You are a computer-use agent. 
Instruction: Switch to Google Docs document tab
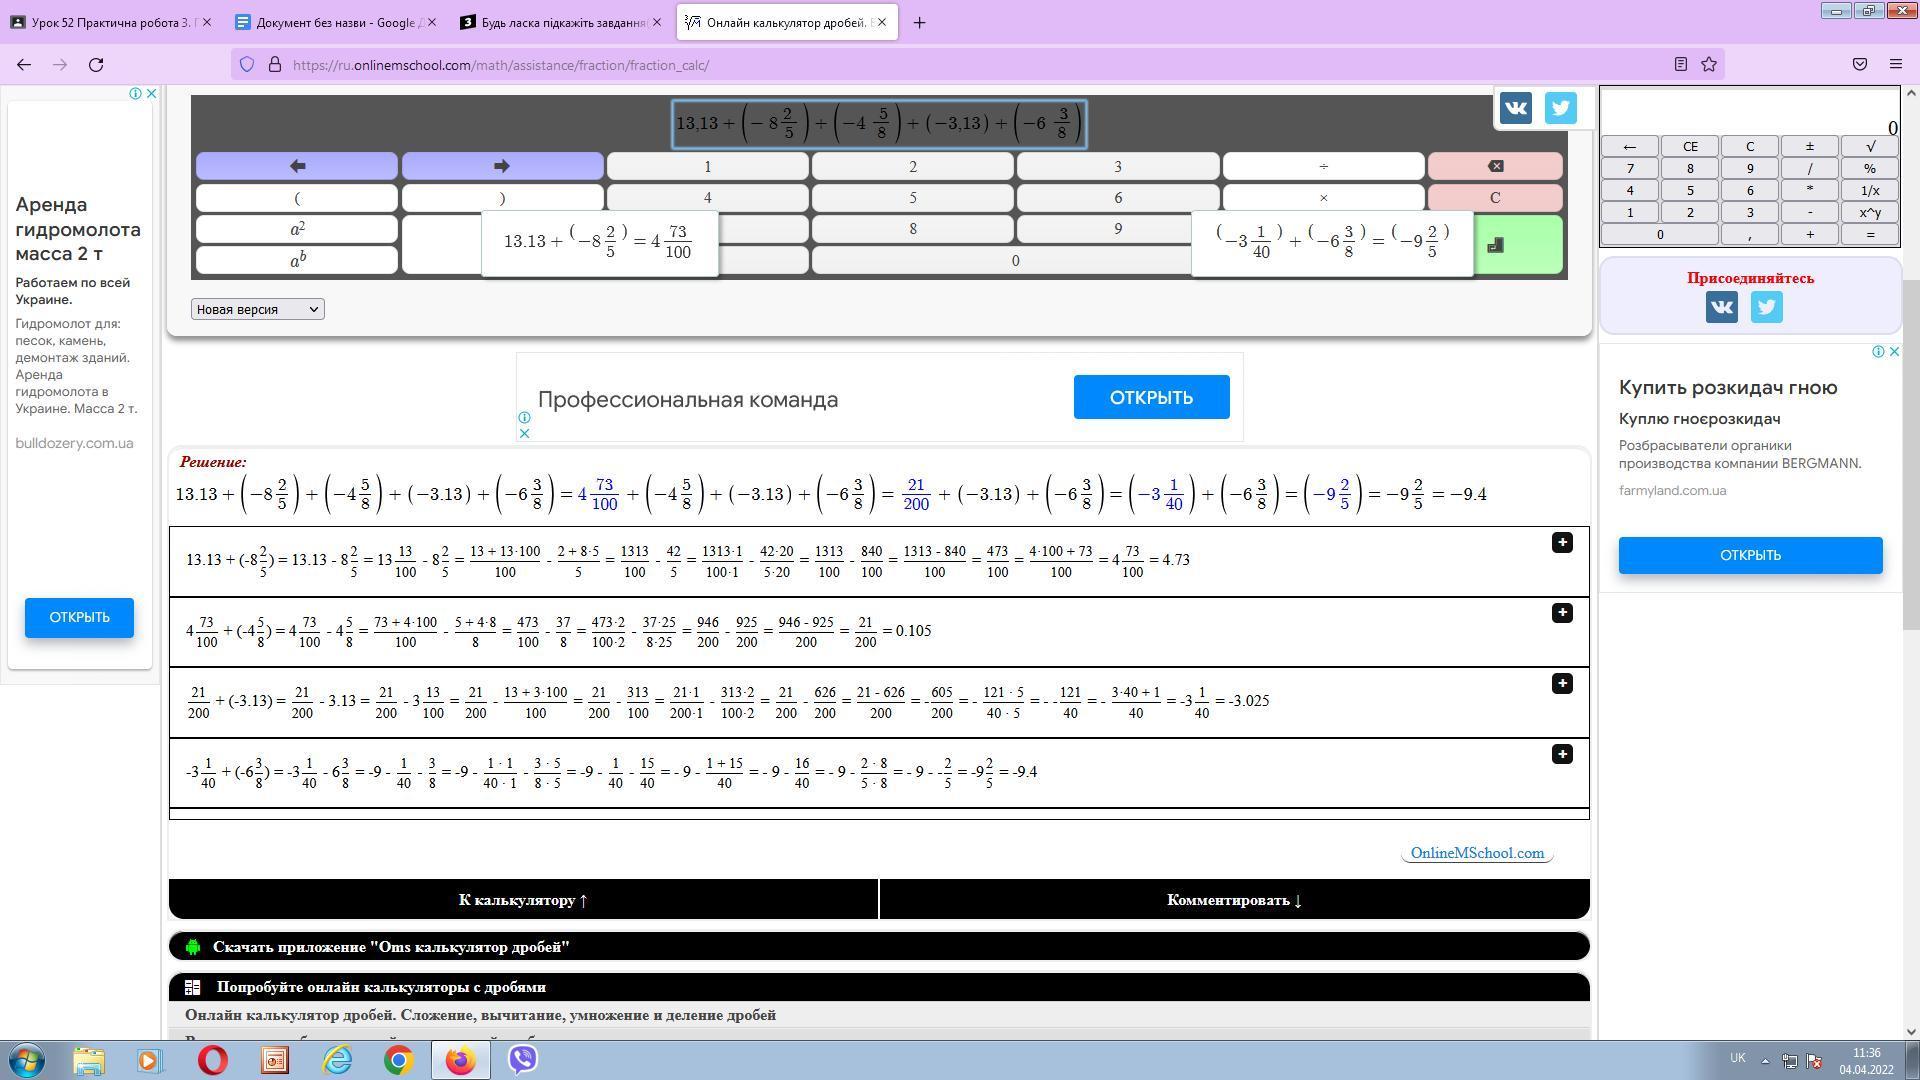click(337, 22)
